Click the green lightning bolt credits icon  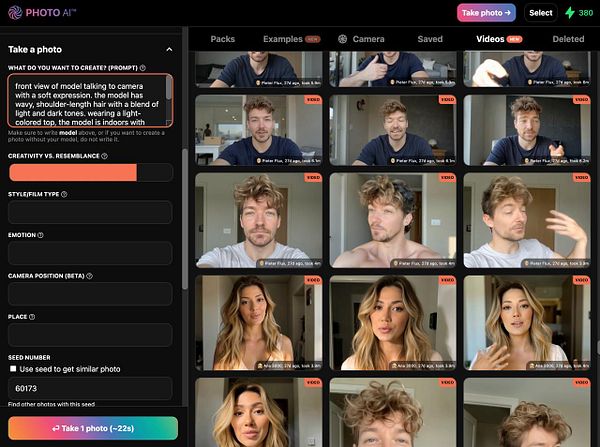point(570,13)
